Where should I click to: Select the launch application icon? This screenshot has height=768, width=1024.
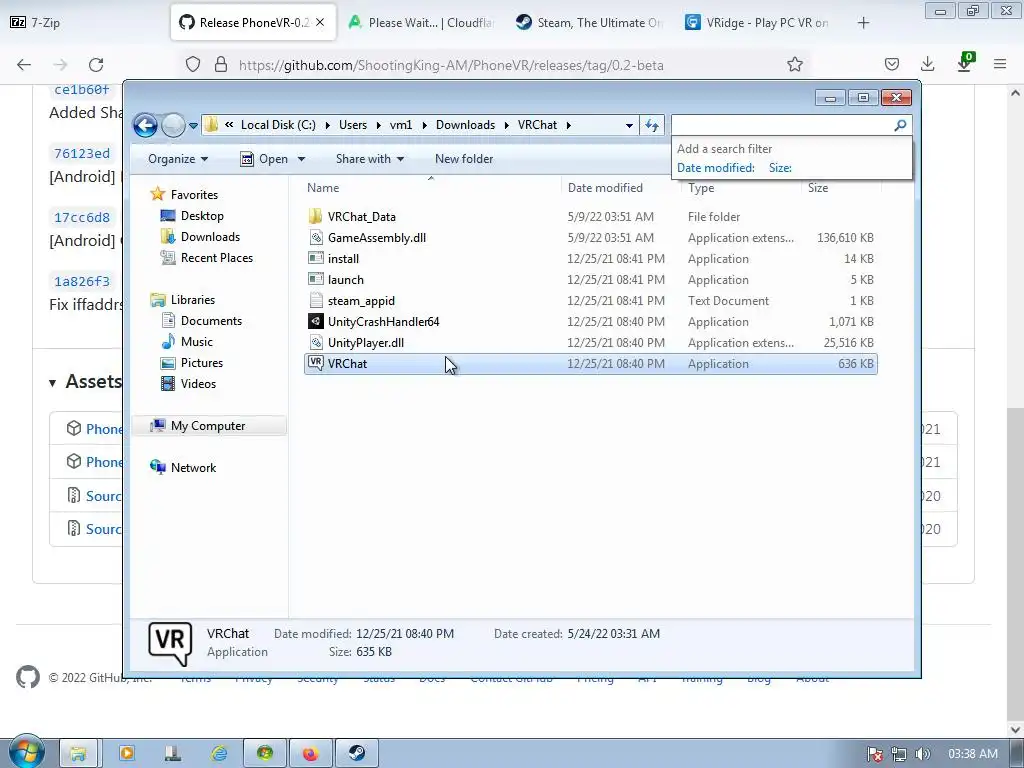click(x=315, y=280)
